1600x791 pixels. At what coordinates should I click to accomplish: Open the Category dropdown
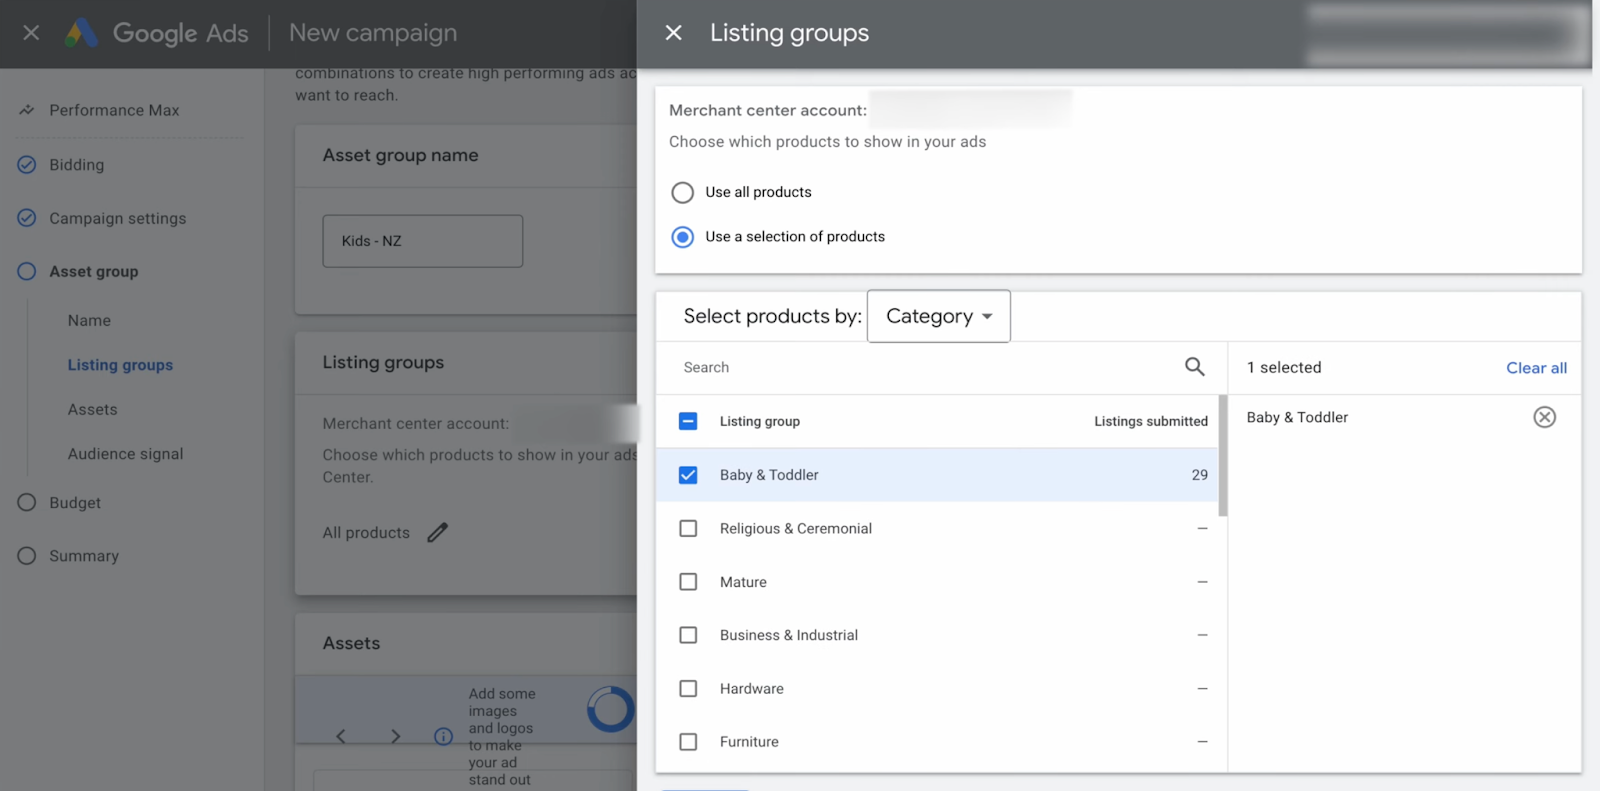tap(938, 316)
